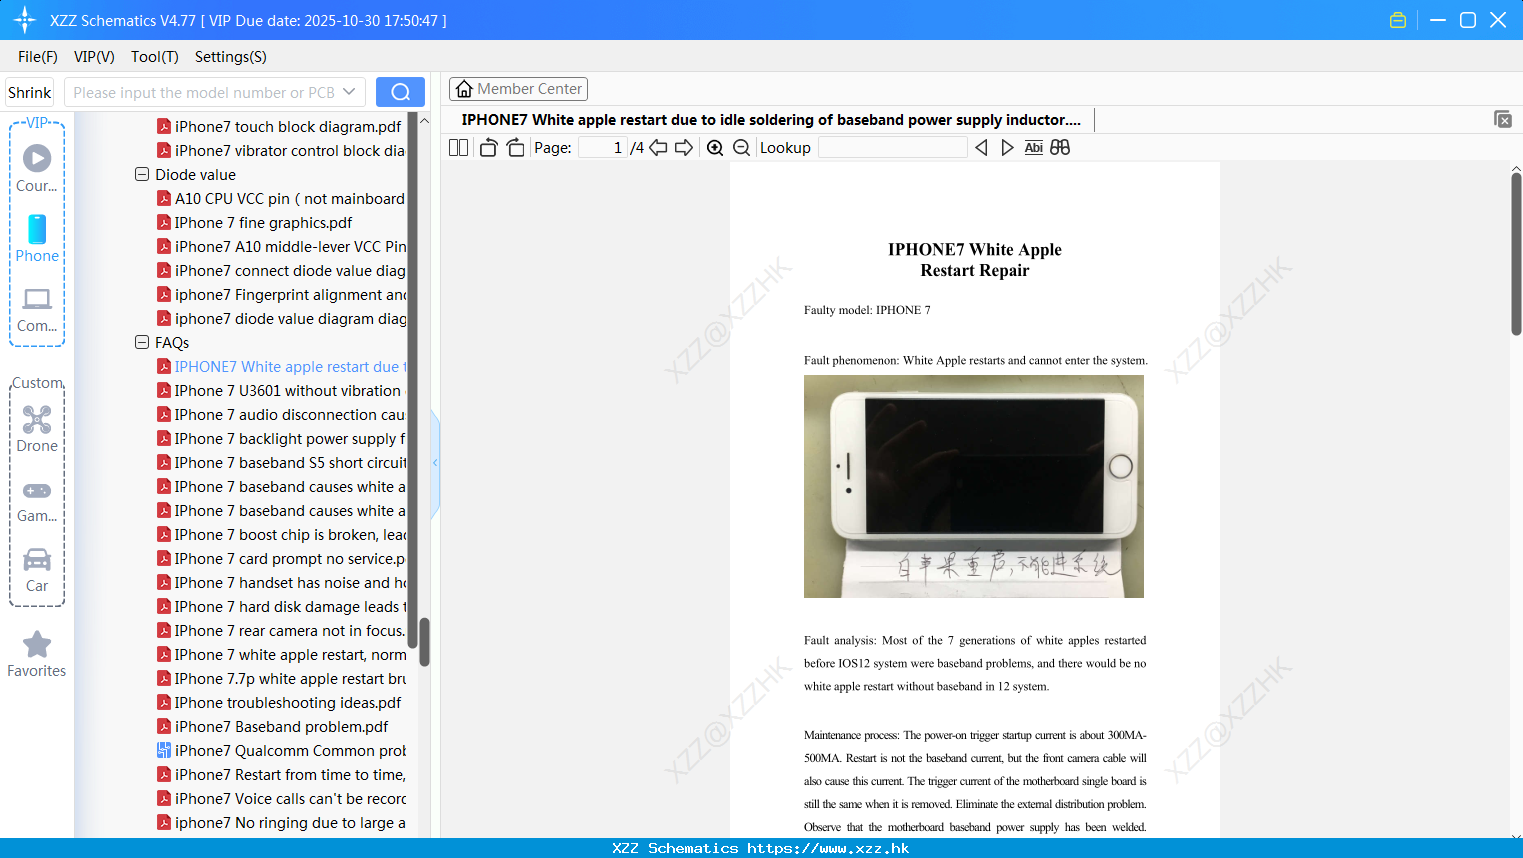
Task: Click the window restore icon beside document title
Action: tap(1502, 119)
